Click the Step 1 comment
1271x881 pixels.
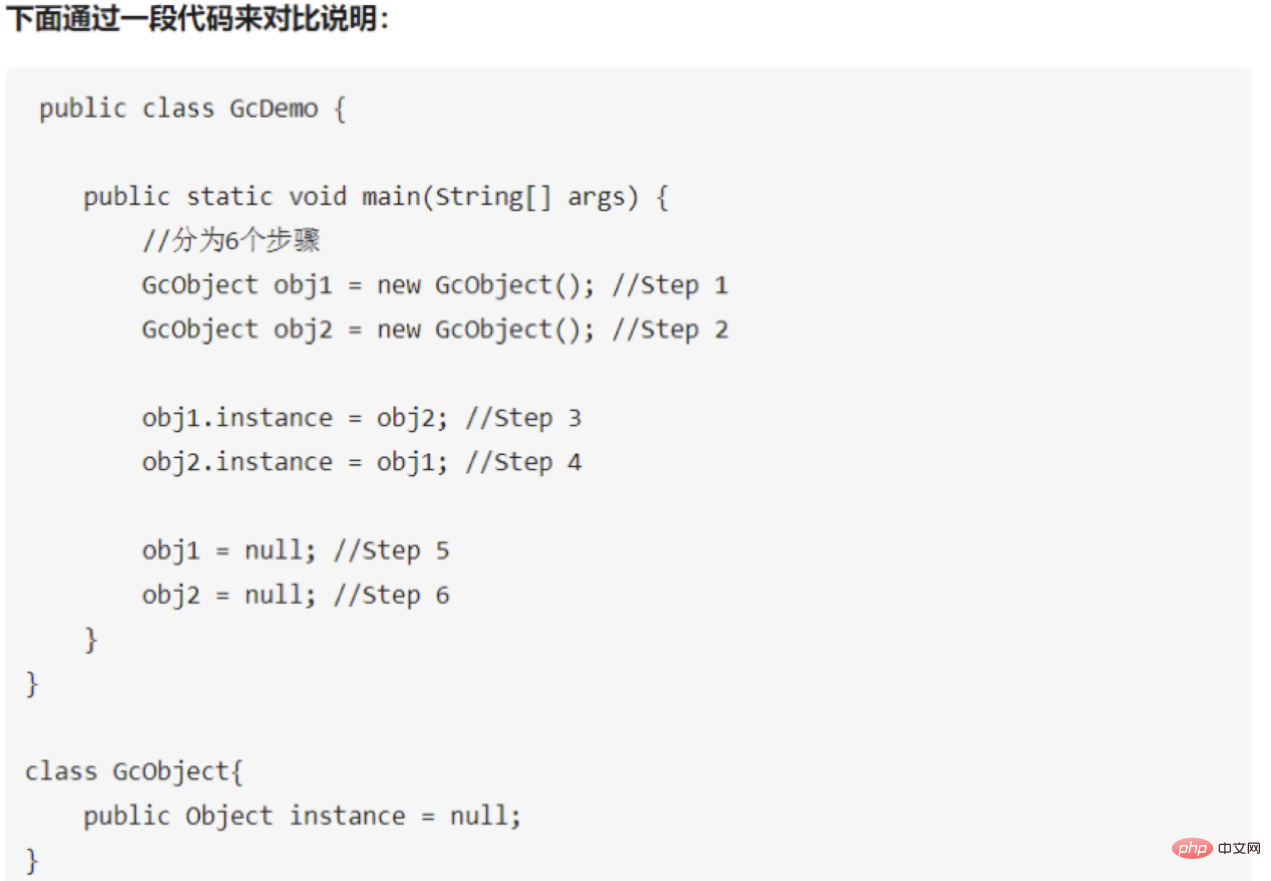tap(670, 285)
